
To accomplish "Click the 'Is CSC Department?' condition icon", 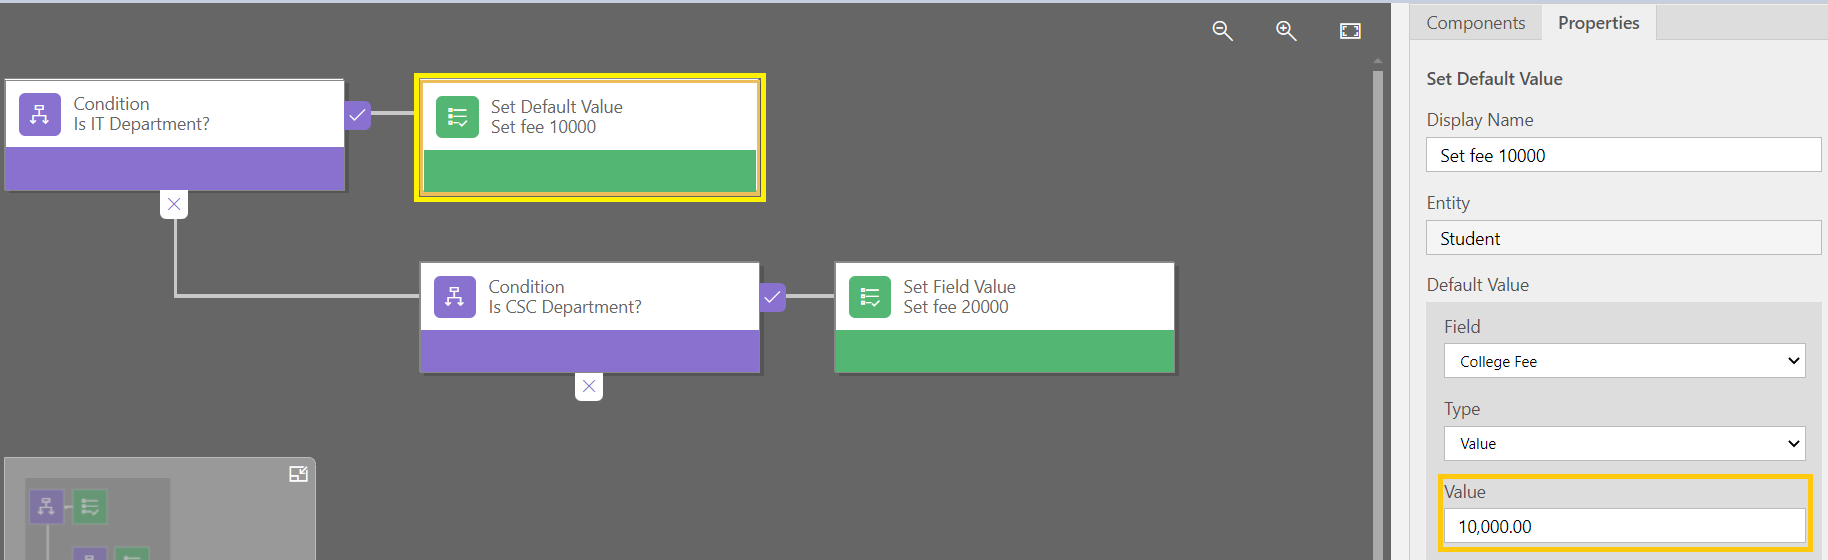I will click(455, 297).
